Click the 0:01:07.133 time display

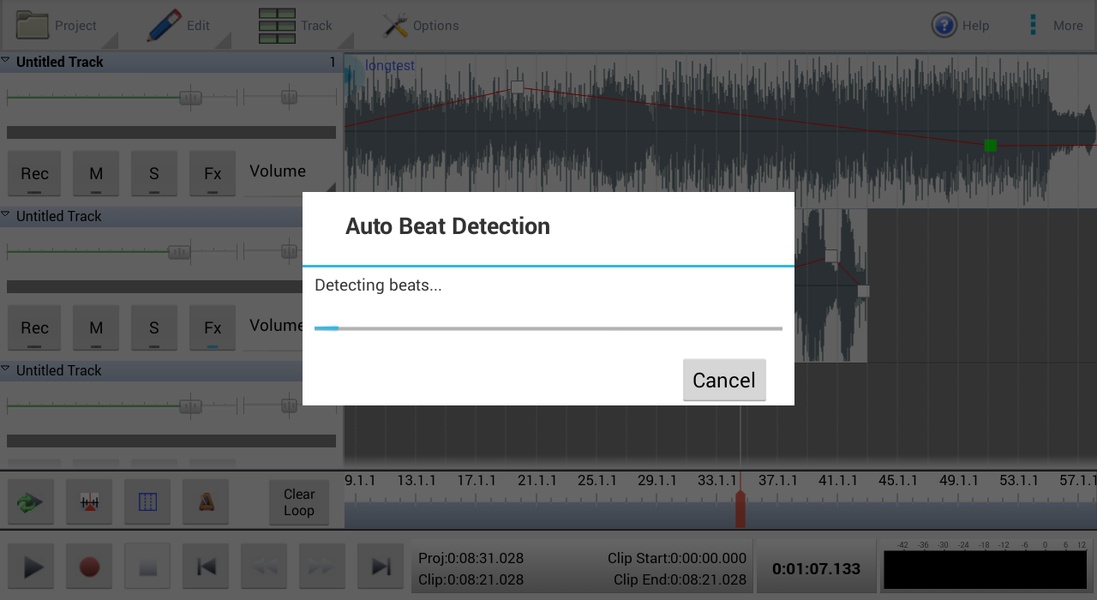[x=816, y=569]
